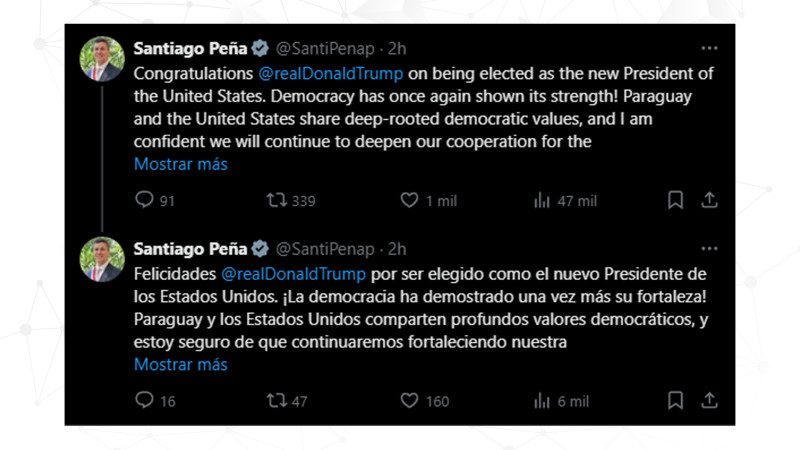Reply to the English congratulations tweet
Viewport: 800px width, 450px height.
pyautogui.click(x=144, y=200)
